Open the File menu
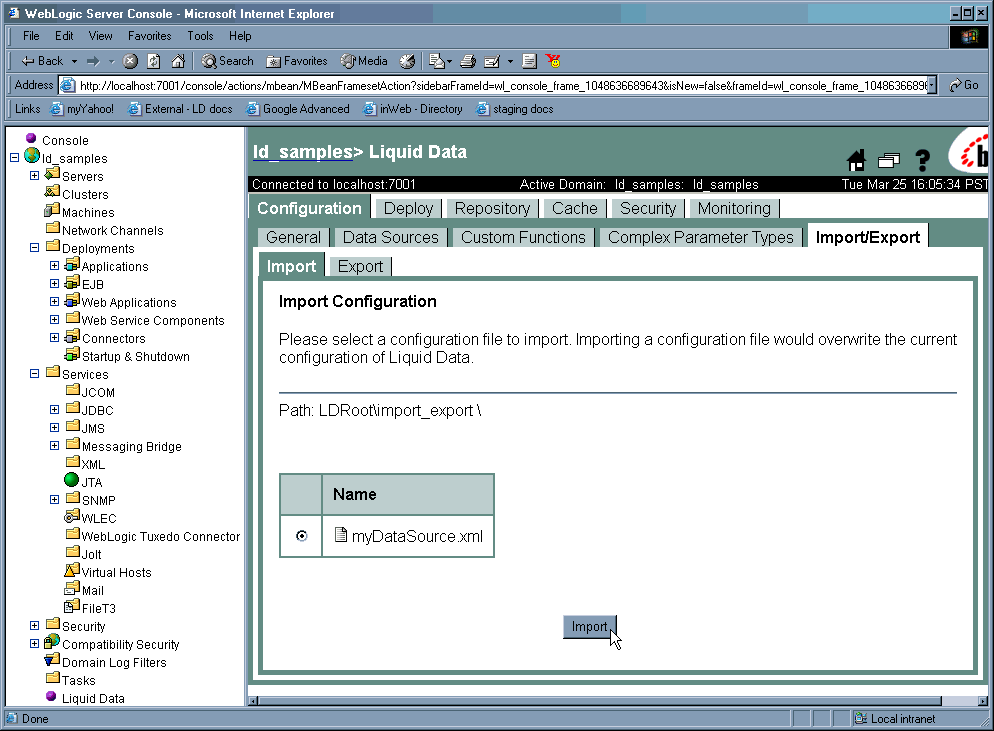This screenshot has width=994, height=731. [31, 36]
